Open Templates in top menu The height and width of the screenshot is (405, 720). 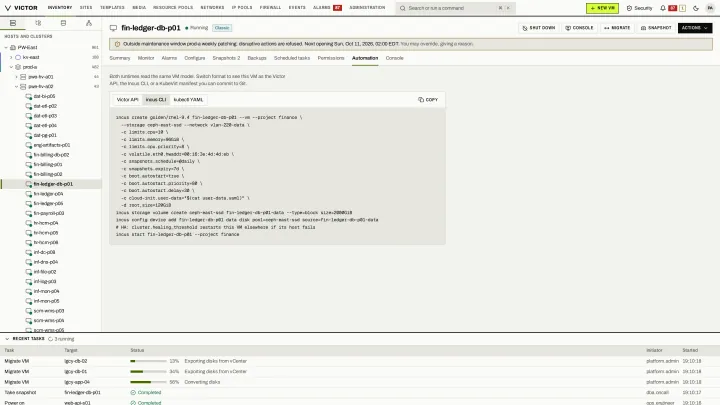pos(112,8)
